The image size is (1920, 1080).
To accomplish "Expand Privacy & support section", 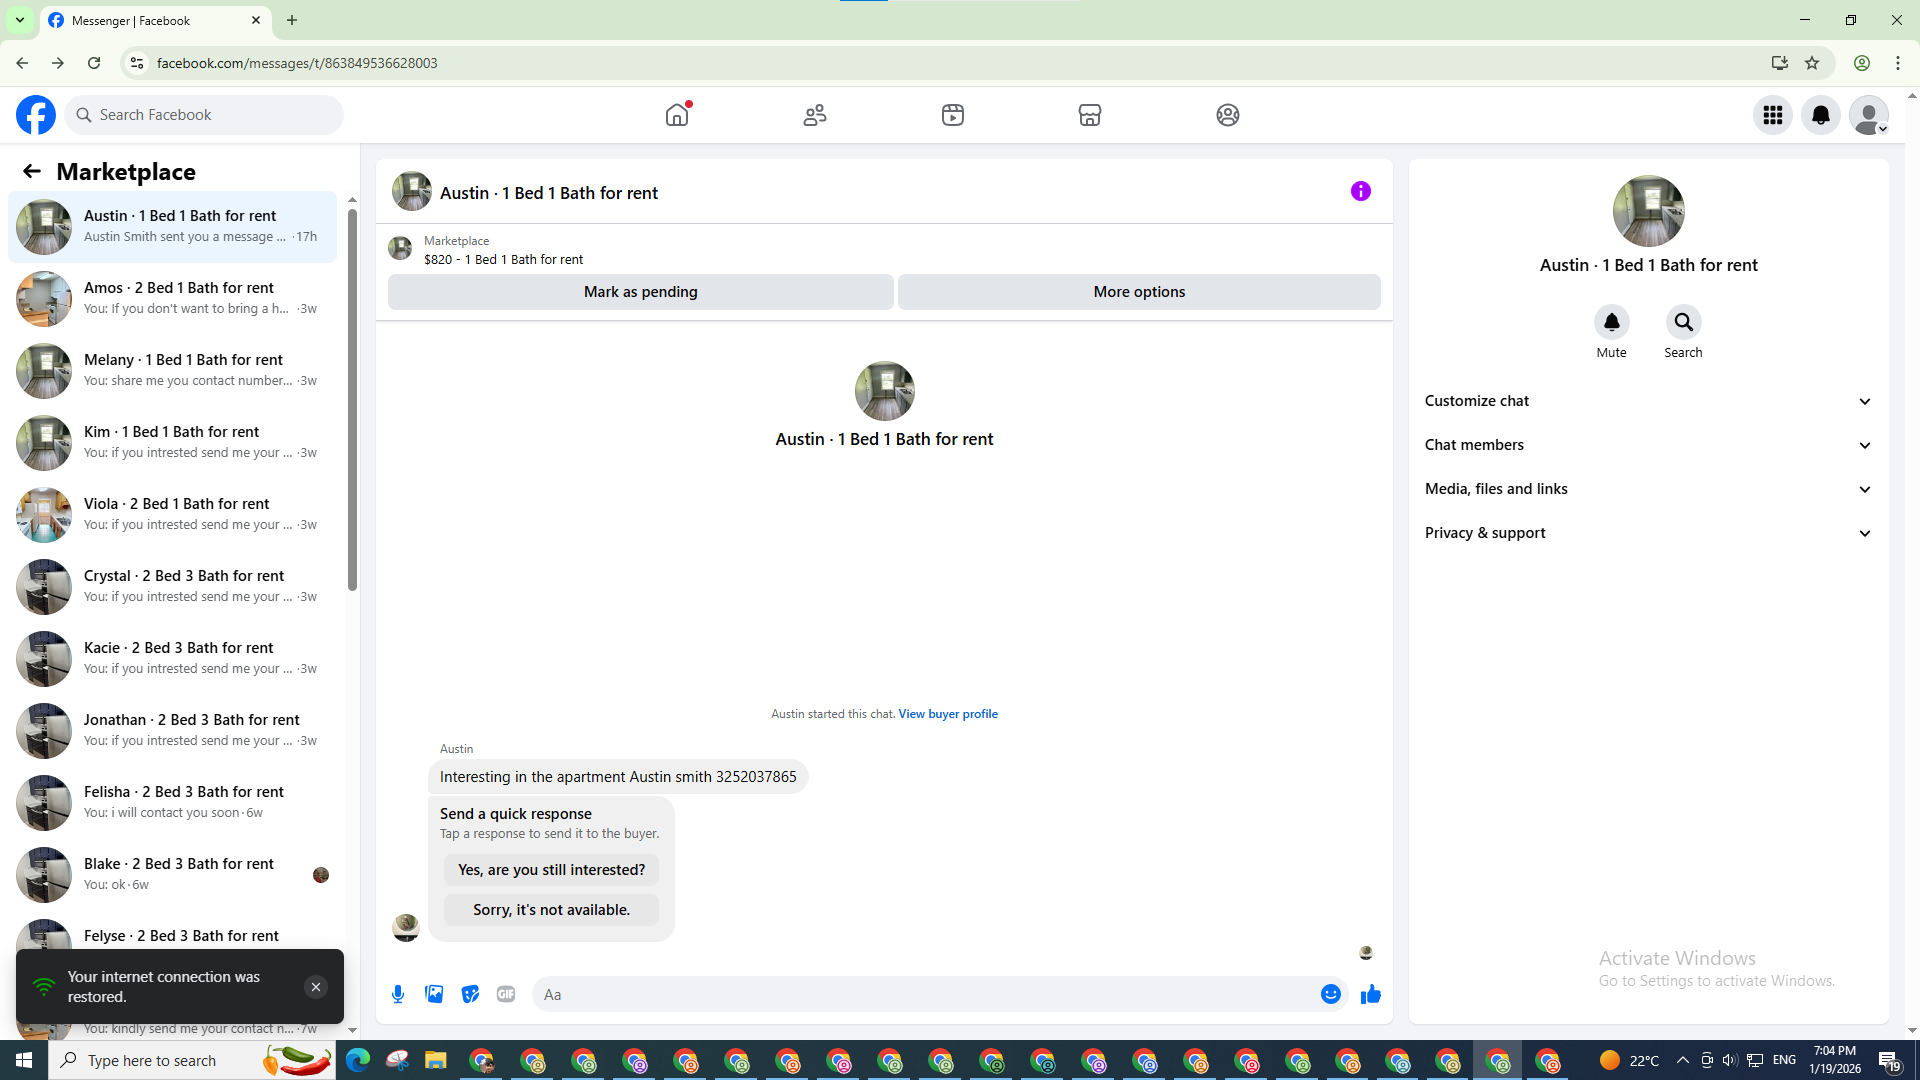I will [x=1648, y=533].
